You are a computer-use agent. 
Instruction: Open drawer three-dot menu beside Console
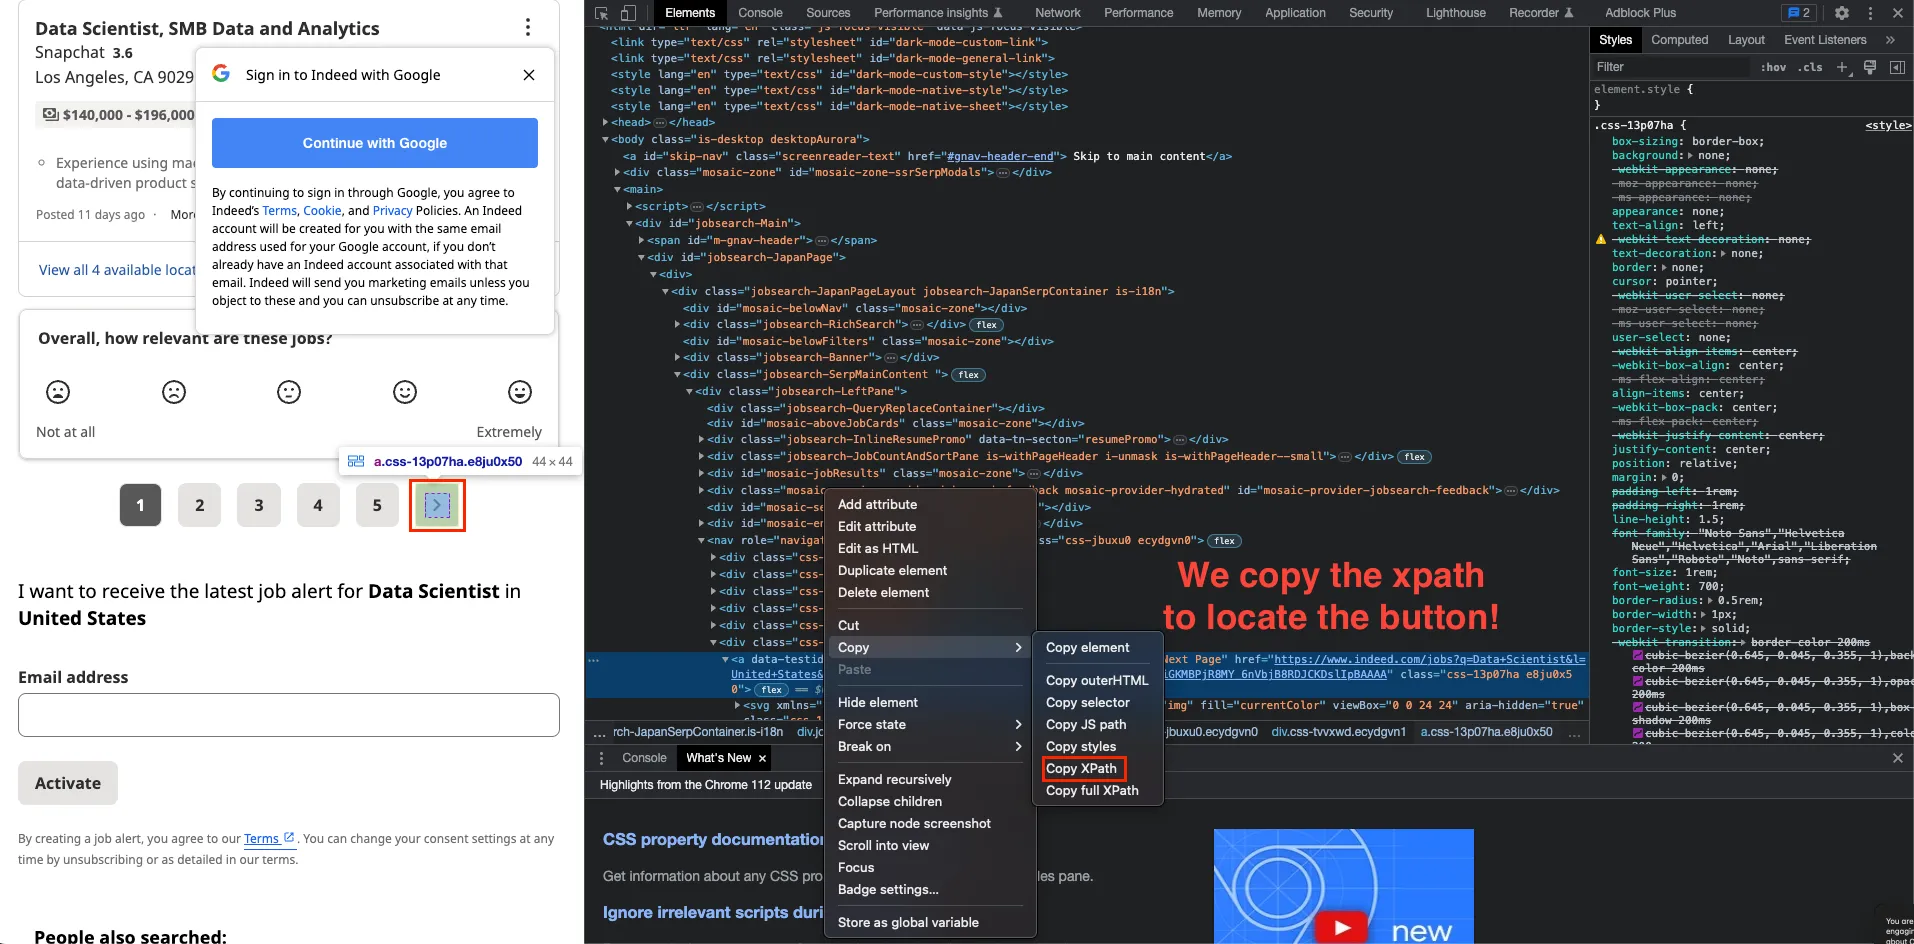point(601,758)
